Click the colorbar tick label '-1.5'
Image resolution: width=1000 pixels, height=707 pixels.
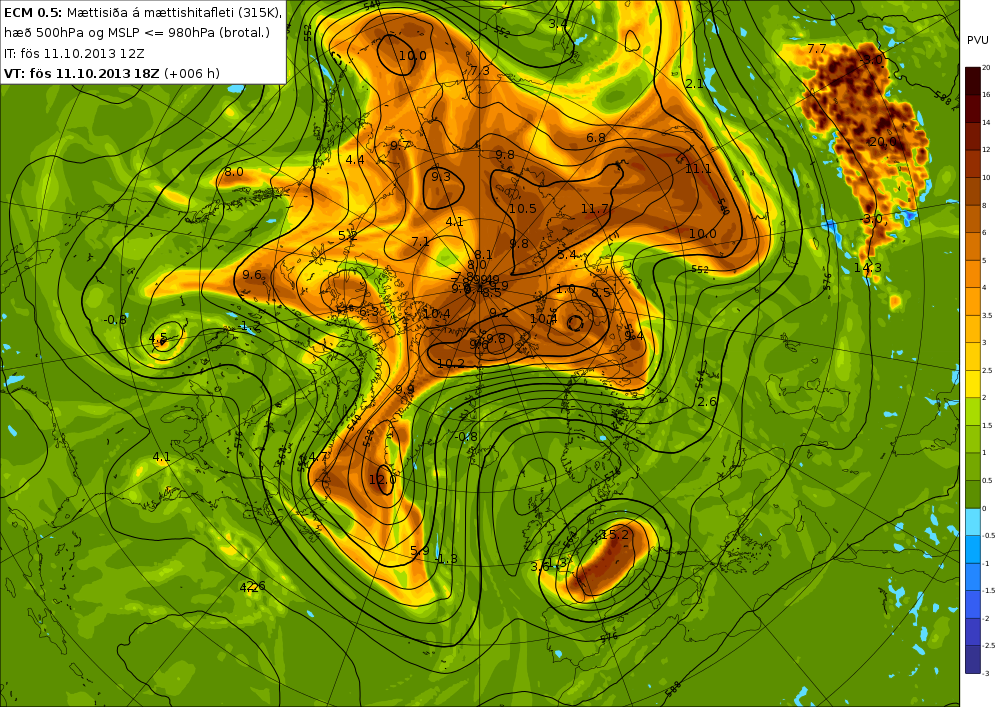pyautogui.click(x=989, y=590)
